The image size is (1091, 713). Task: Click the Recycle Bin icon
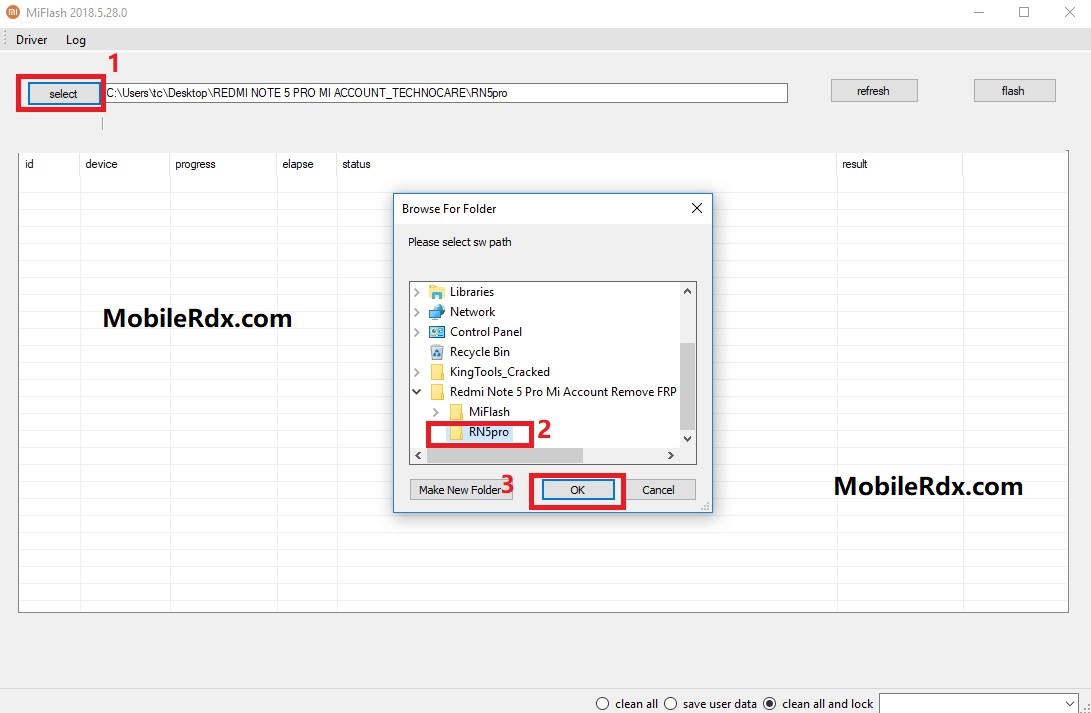tap(437, 352)
